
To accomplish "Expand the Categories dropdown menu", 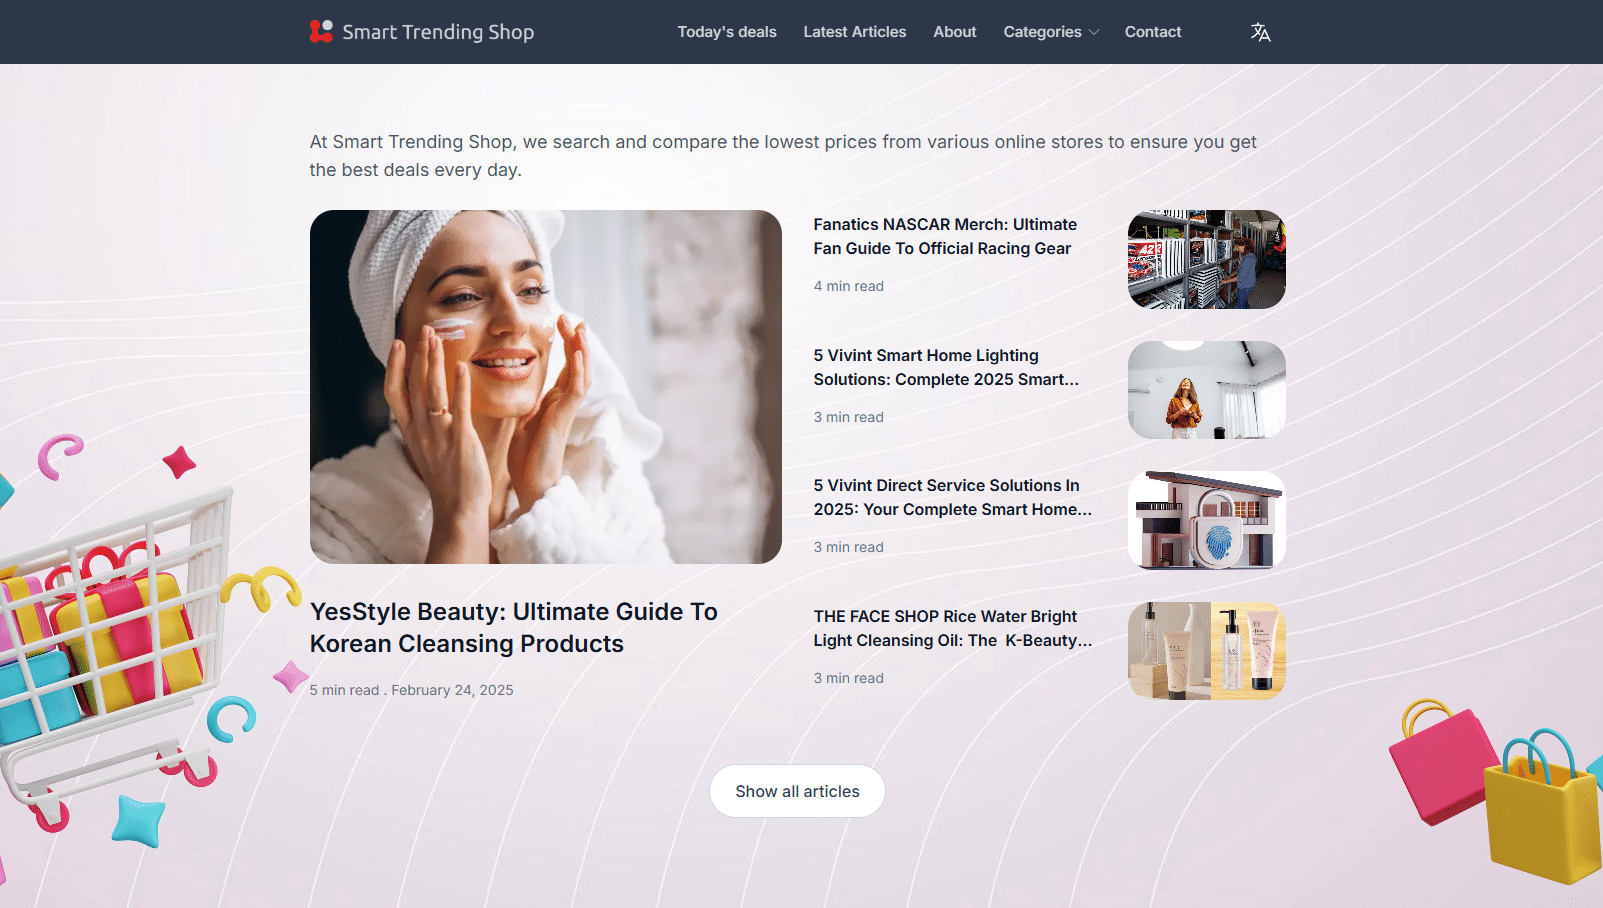I will [x=1042, y=32].
